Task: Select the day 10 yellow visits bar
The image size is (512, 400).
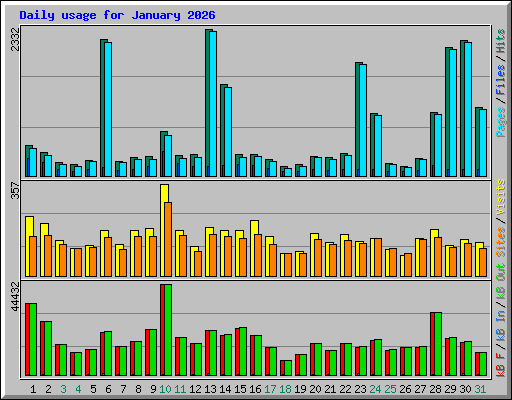Action: coord(163,230)
